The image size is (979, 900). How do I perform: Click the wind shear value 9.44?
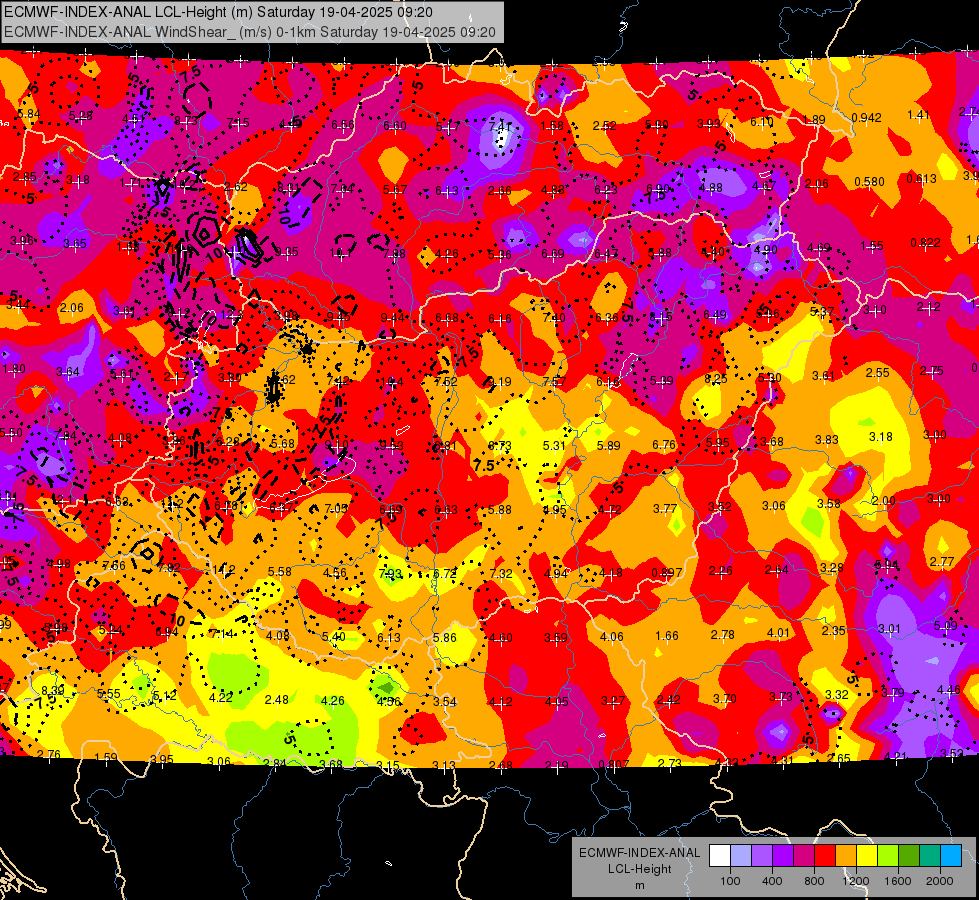click(x=392, y=318)
